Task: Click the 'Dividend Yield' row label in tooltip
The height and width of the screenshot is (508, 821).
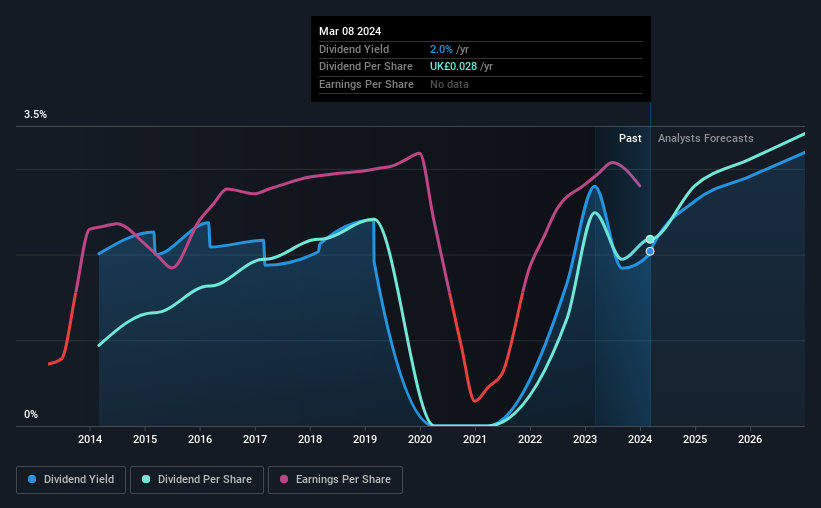Action: tap(354, 49)
